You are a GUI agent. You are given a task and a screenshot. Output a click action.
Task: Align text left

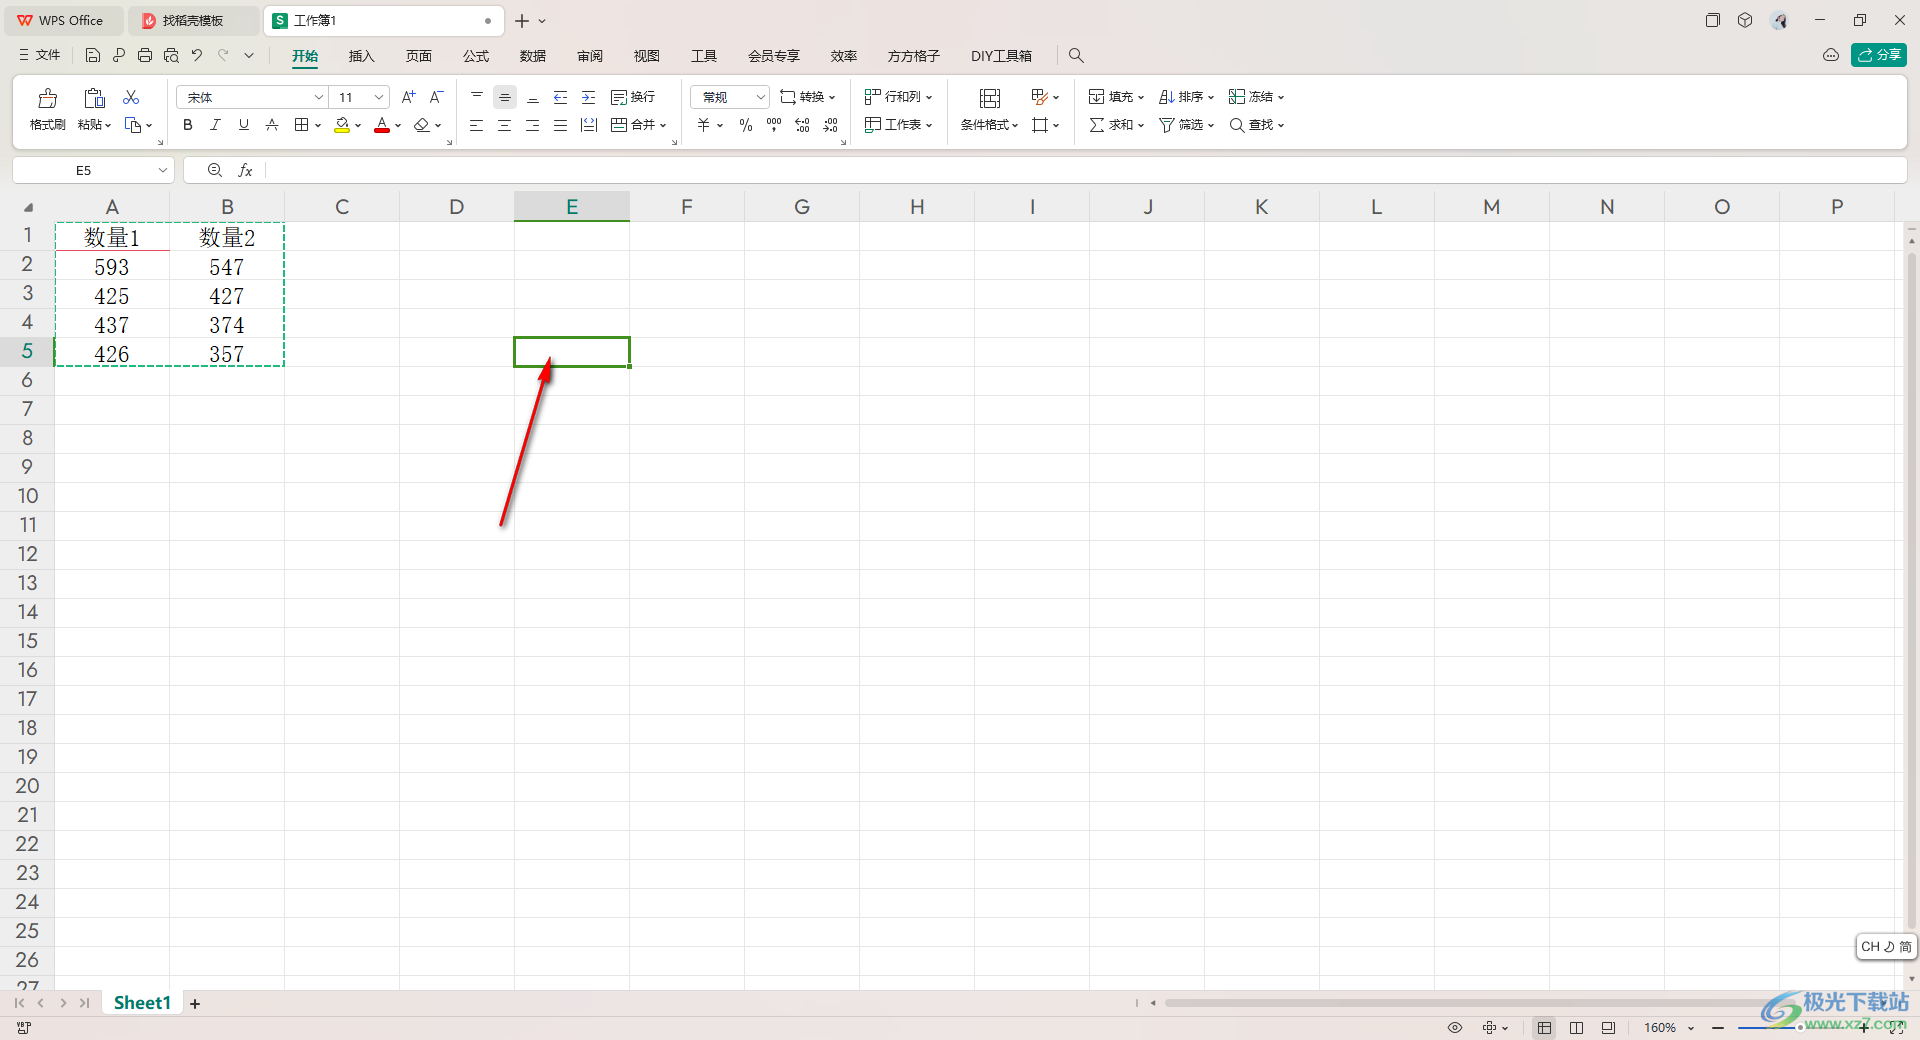click(x=477, y=125)
